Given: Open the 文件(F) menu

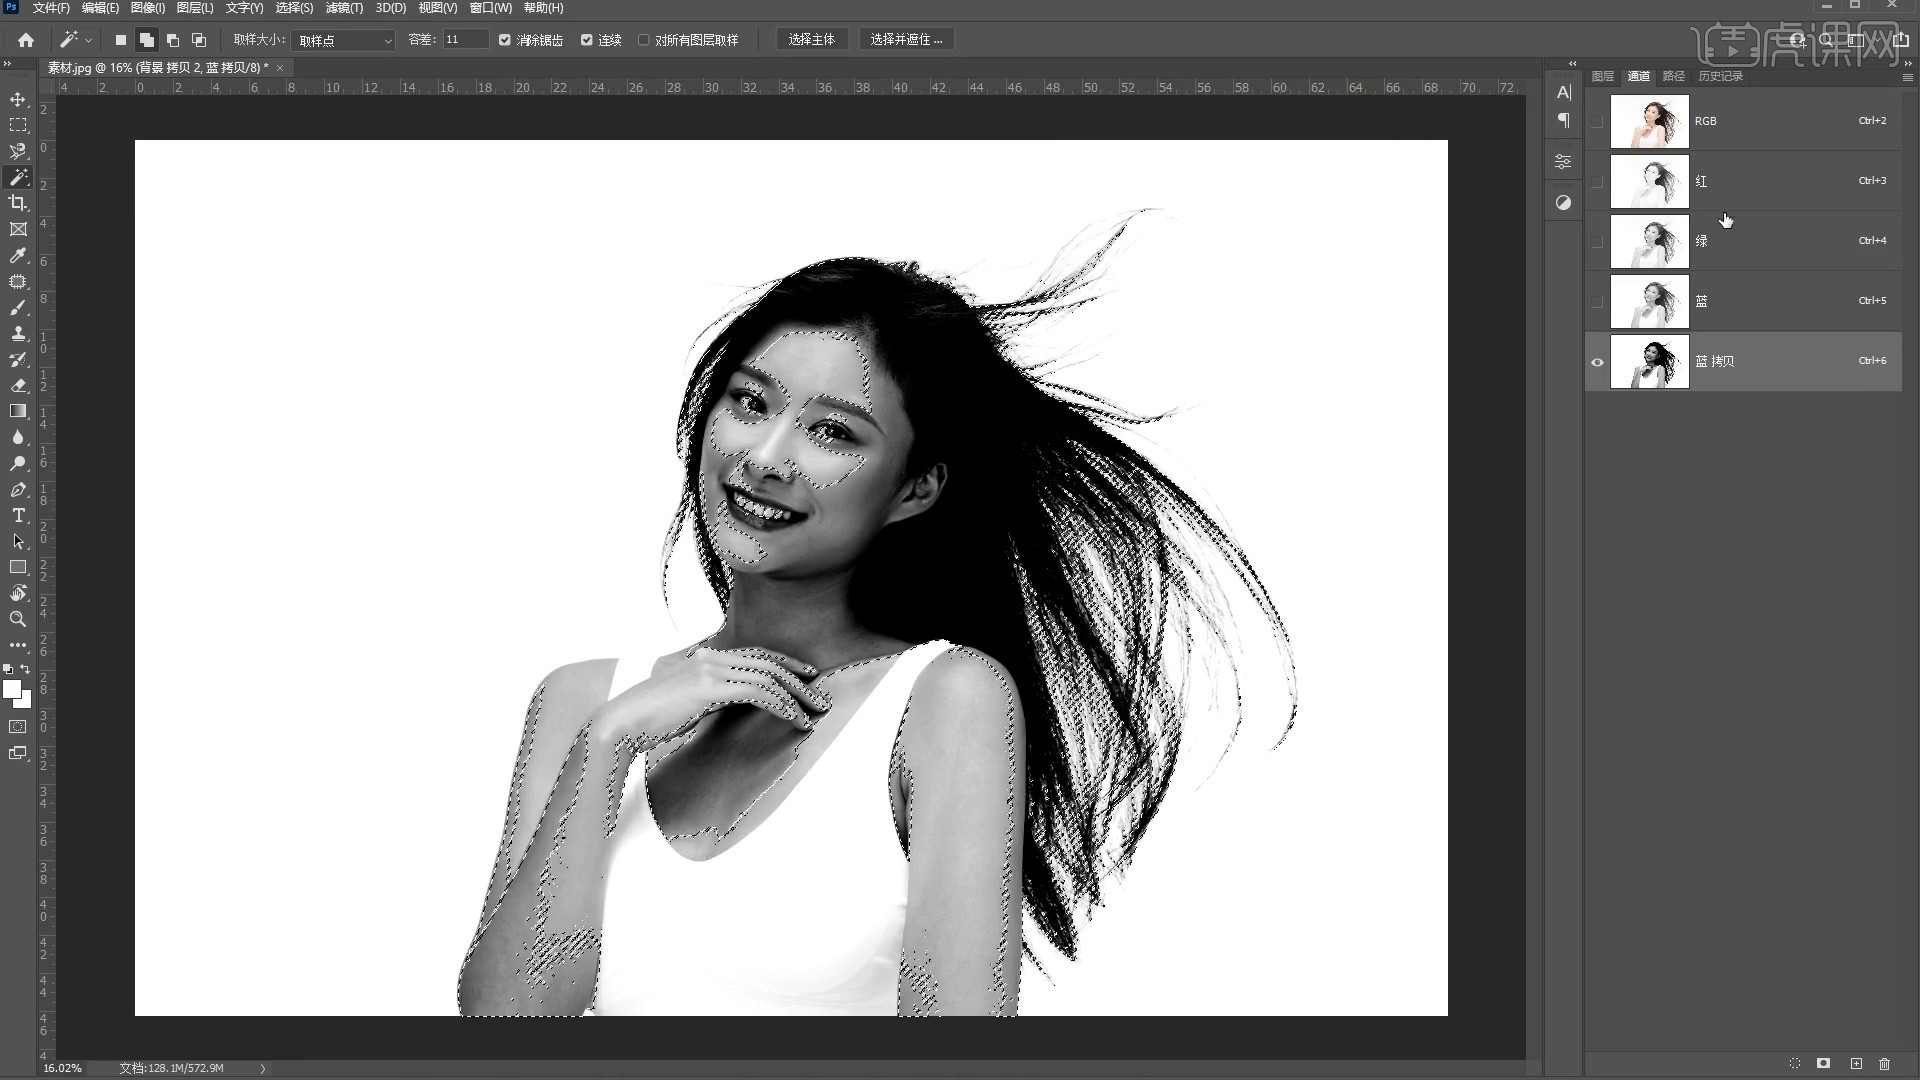Looking at the screenshot, I should [51, 8].
